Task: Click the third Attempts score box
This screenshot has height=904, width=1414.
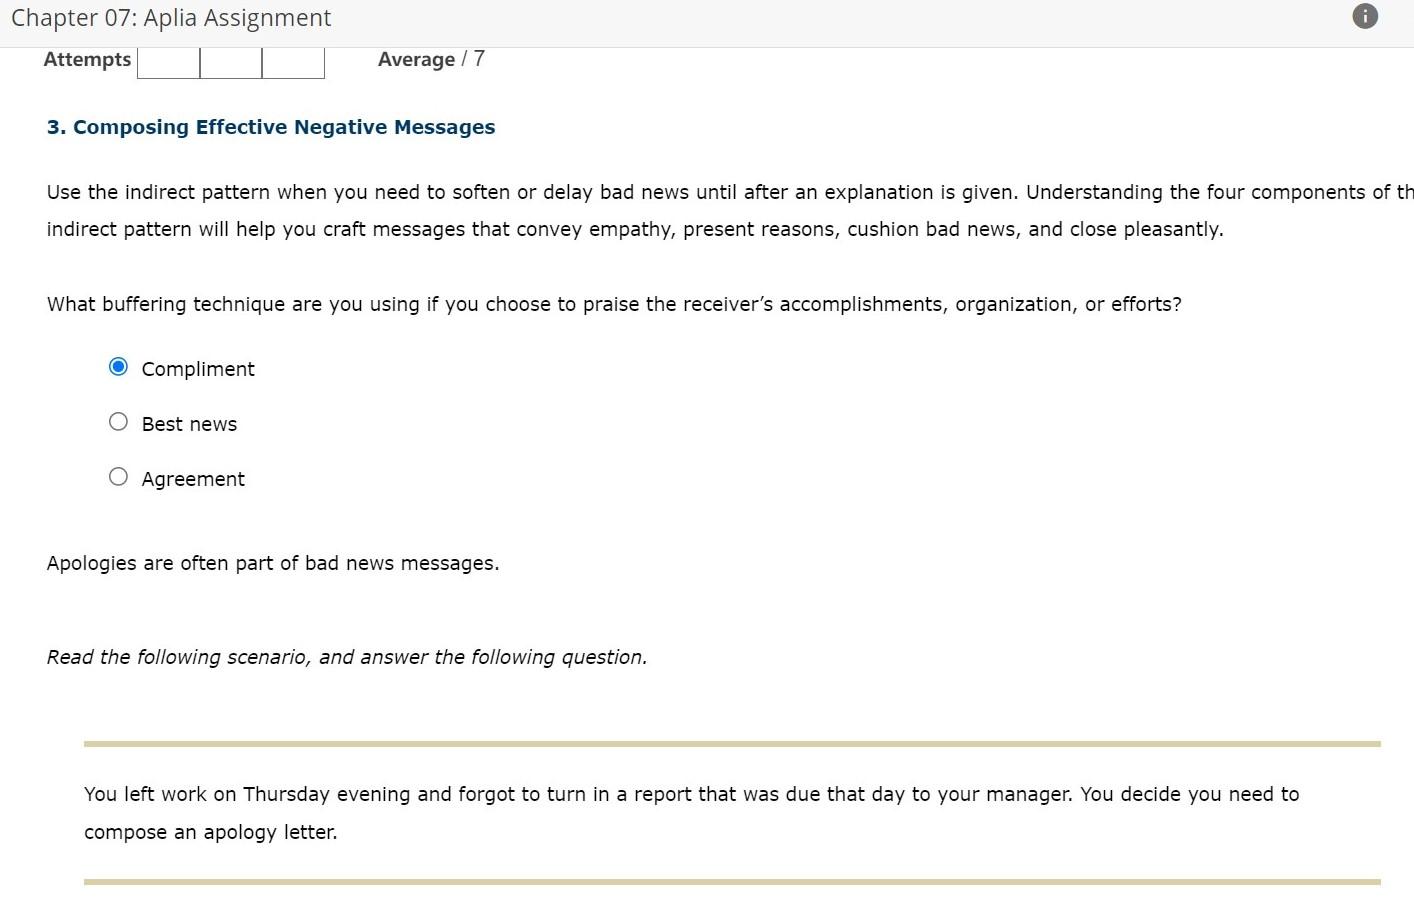Action: coord(293,61)
